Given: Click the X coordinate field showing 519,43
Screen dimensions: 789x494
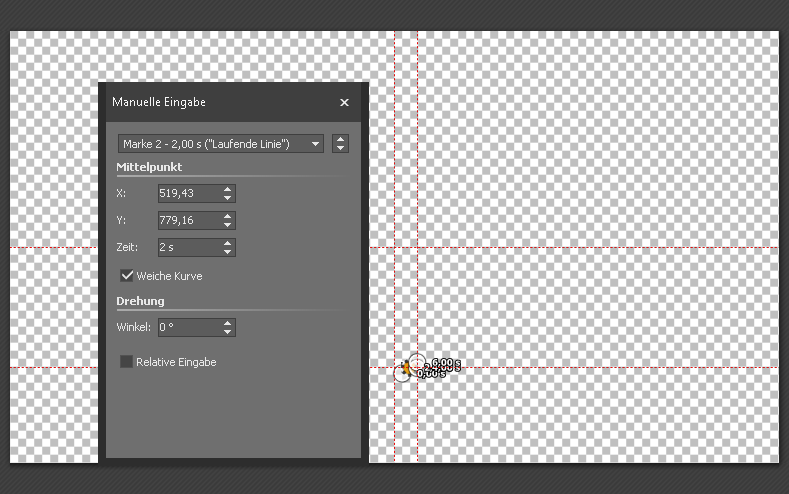Looking at the screenshot, I should (189, 194).
